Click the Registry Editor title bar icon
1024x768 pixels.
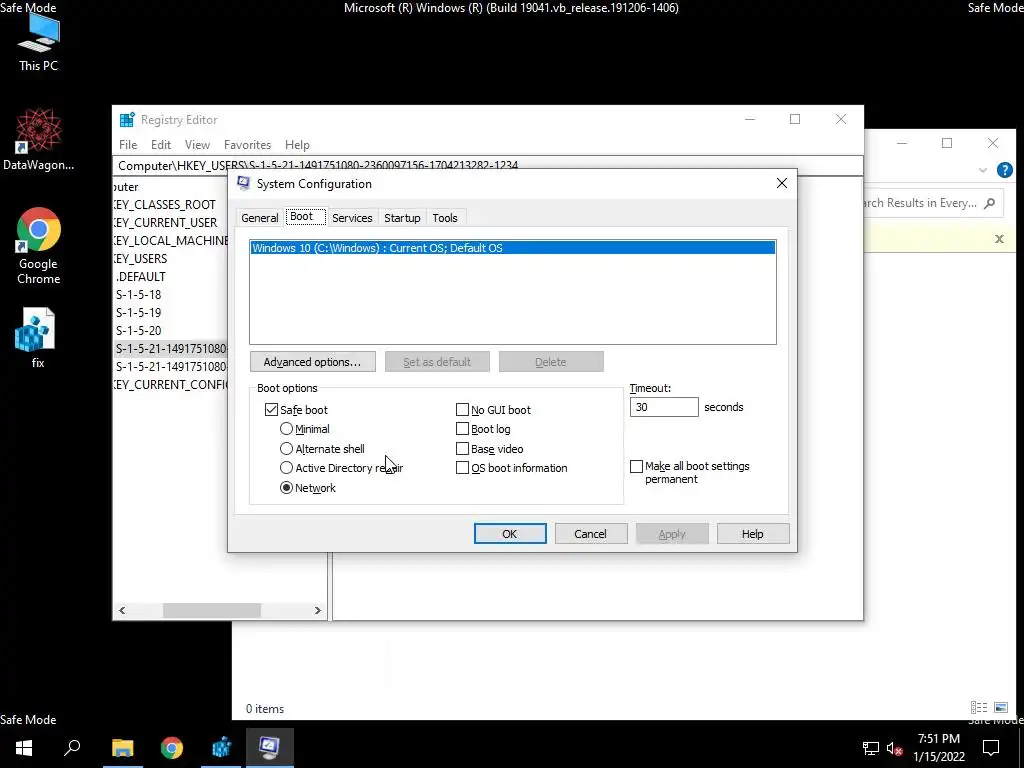click(x=127, y=120)
